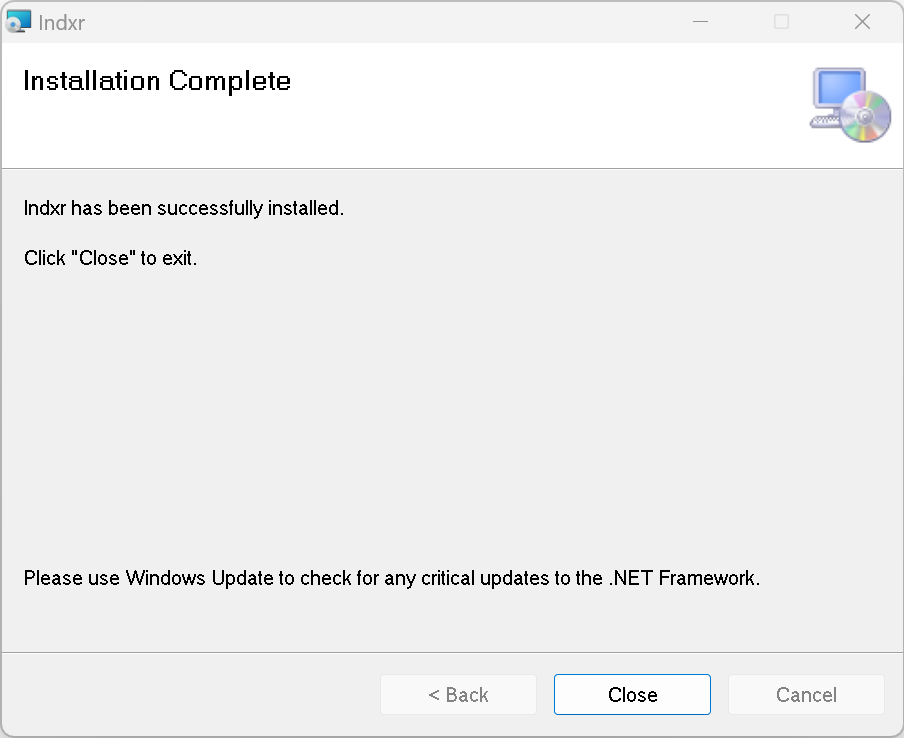Click the "Indxr" window title text

click(x=62, y=23)
